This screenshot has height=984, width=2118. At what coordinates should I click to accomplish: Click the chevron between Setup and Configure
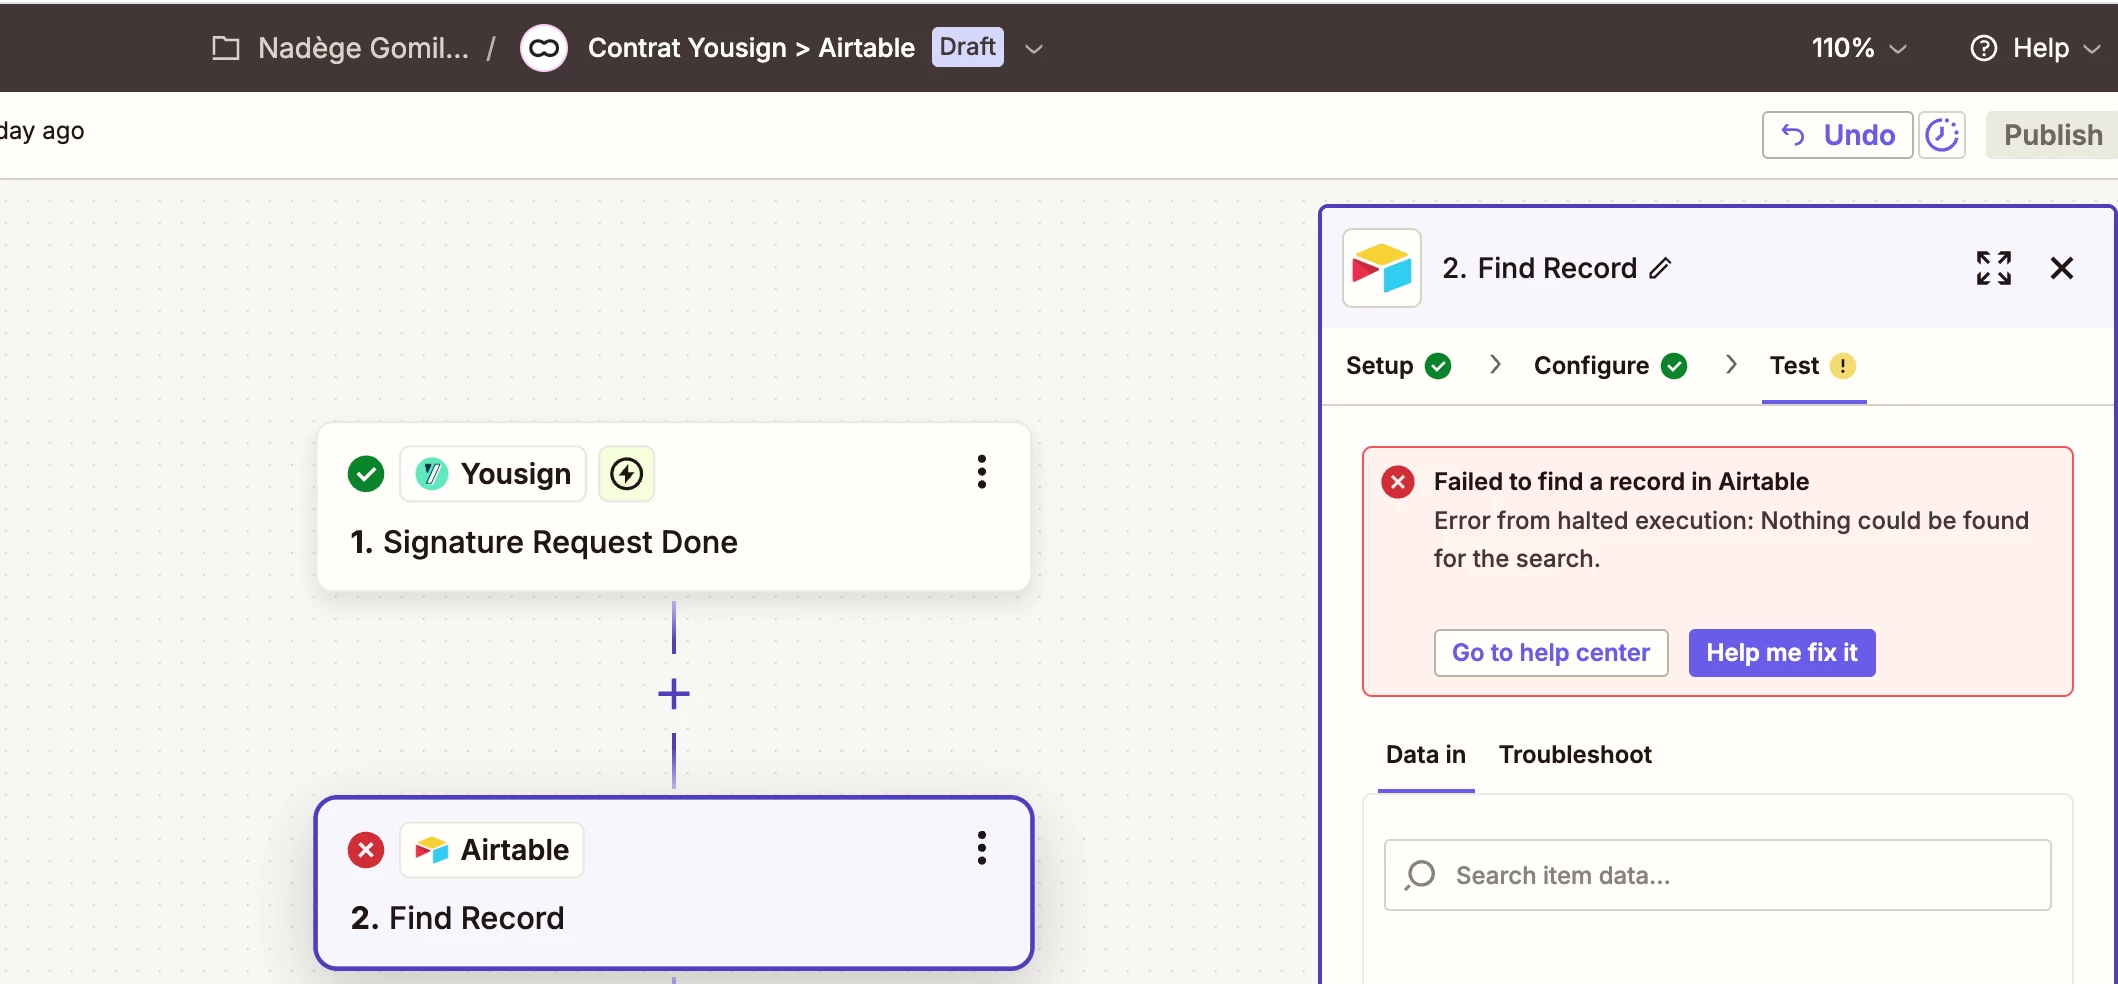1495,365
